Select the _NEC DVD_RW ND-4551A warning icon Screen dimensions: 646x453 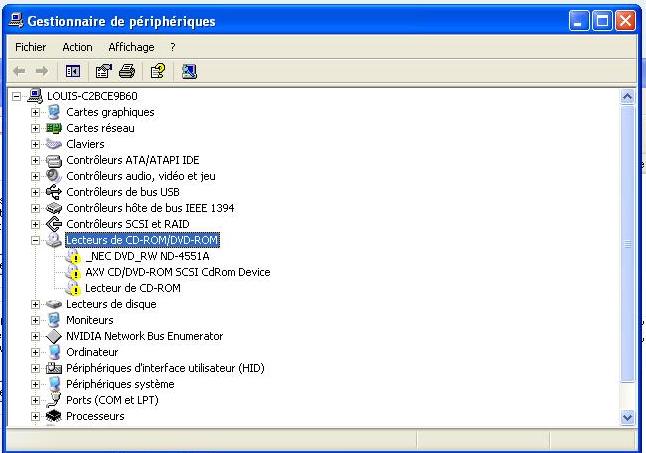click(73, 256)
